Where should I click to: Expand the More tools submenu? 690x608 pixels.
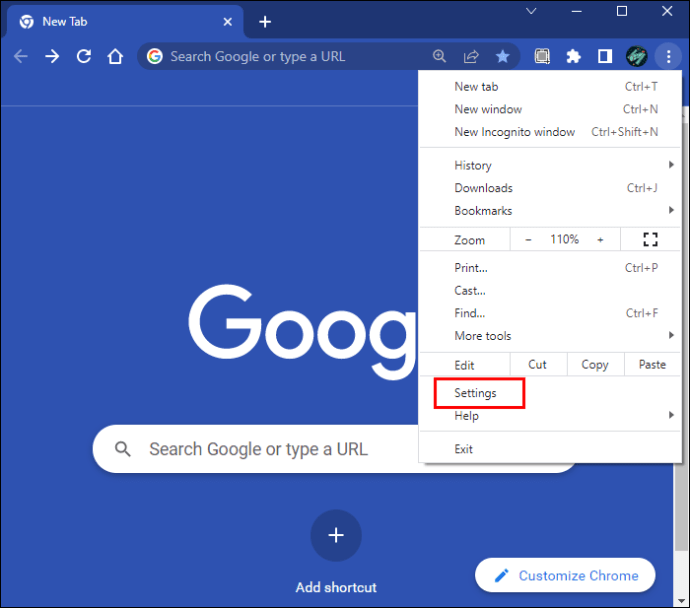(550, 336)
